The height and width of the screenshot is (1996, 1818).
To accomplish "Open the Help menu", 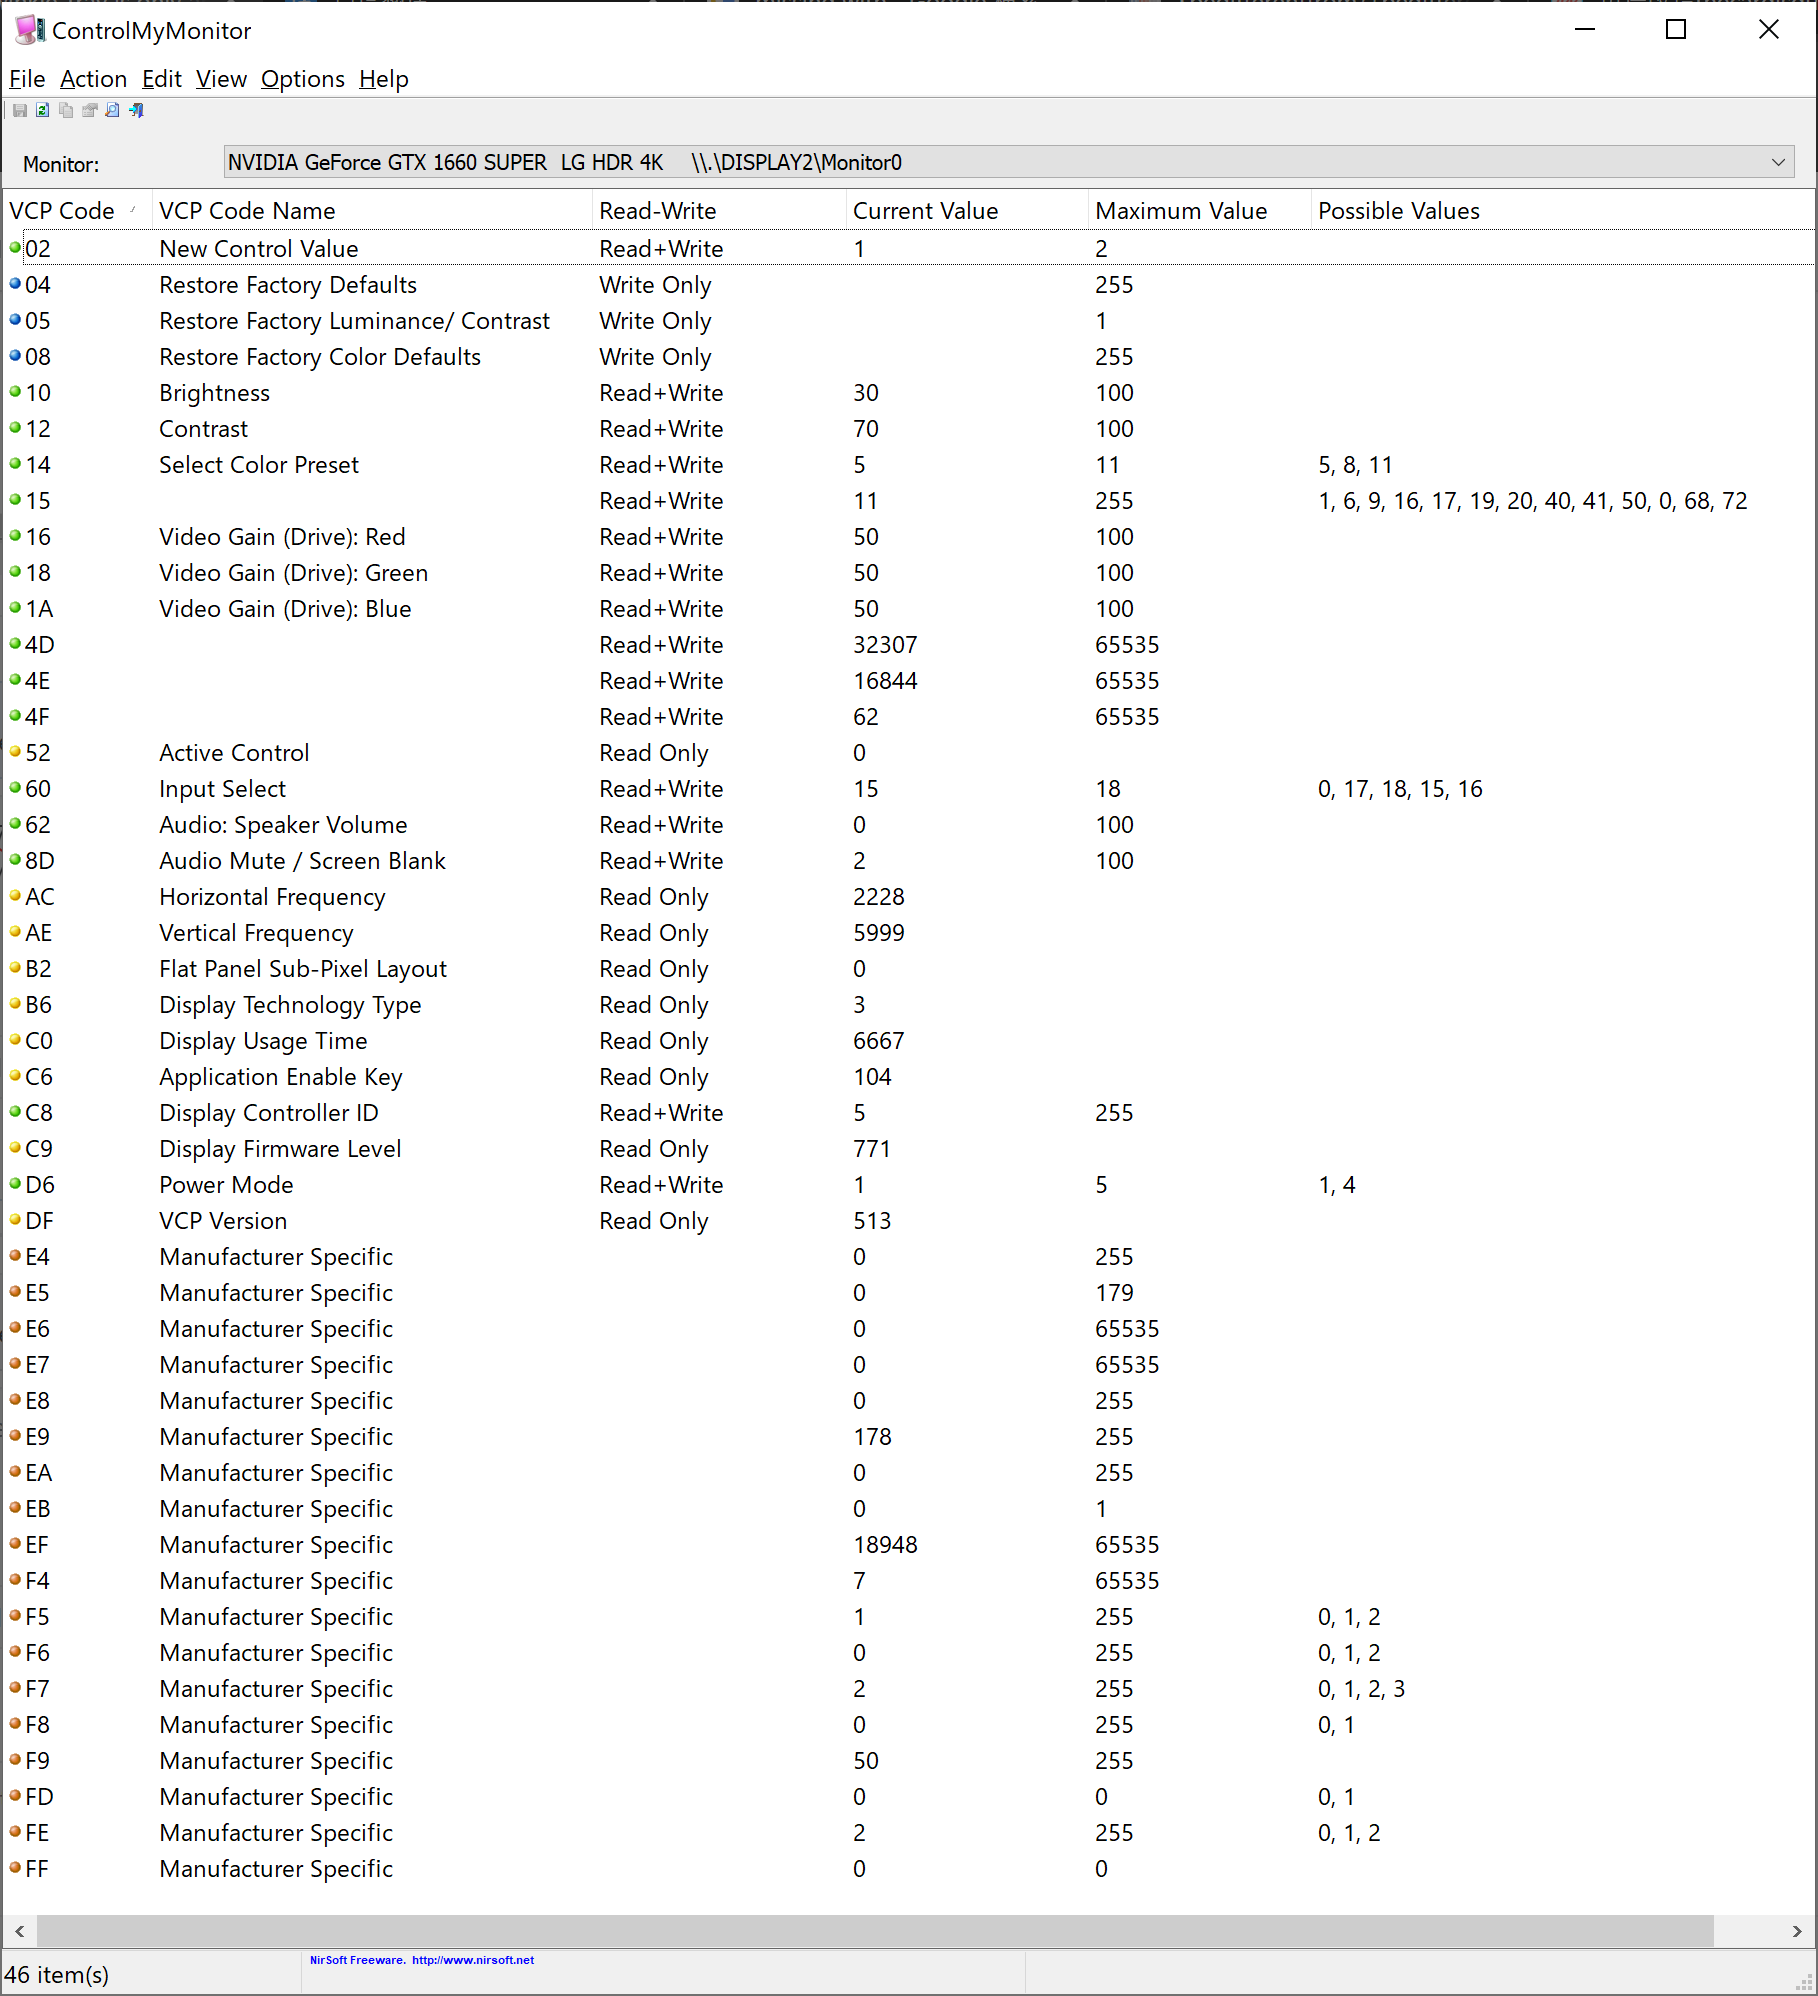I will point(383,79).
